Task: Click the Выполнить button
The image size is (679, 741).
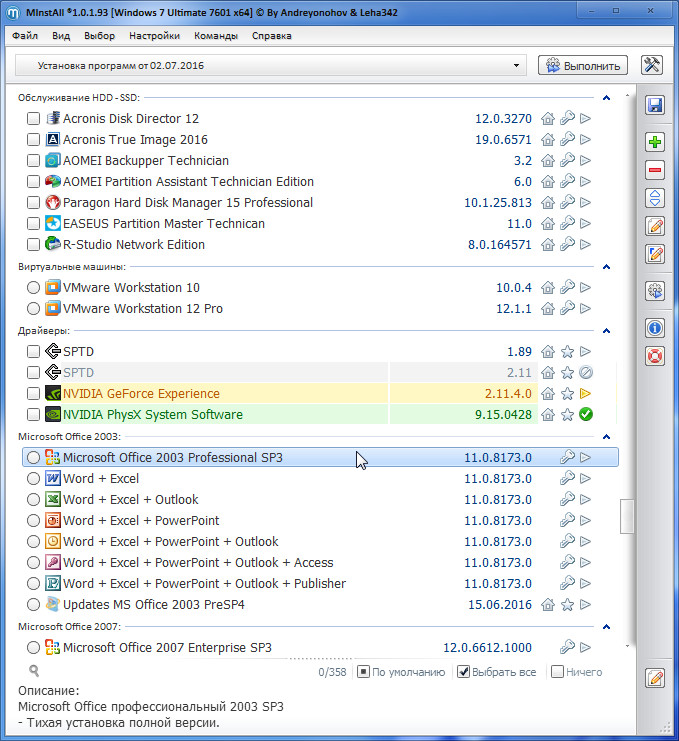Action: tap(583, 66)
